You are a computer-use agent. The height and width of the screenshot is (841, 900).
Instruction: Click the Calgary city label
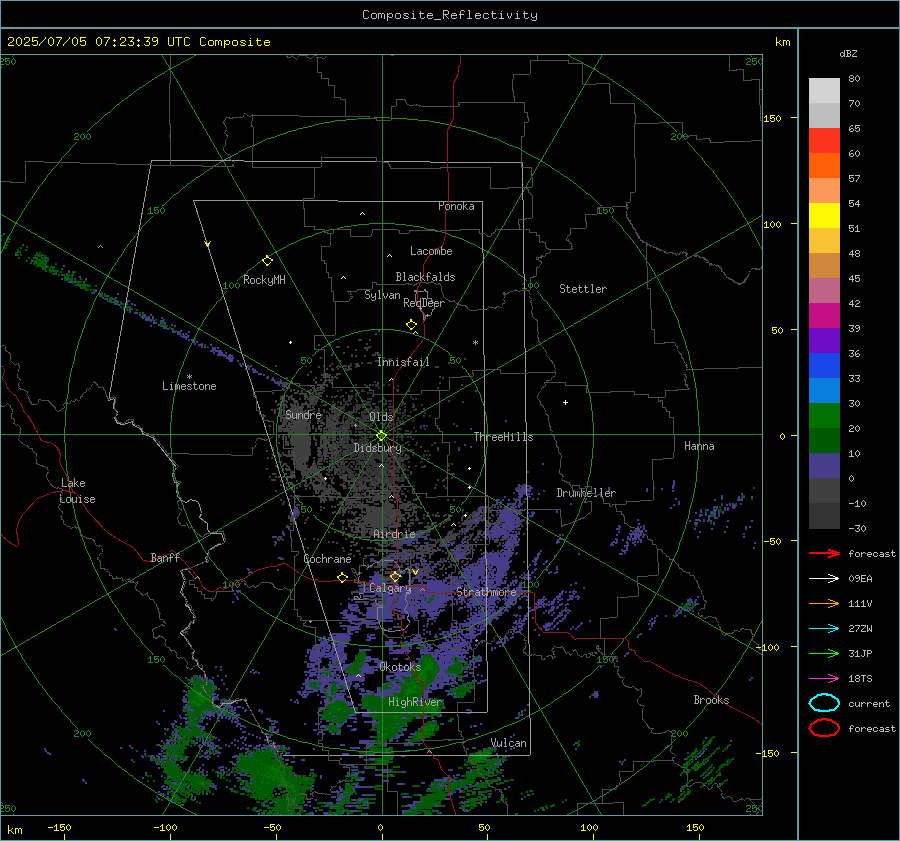(390, 588)
